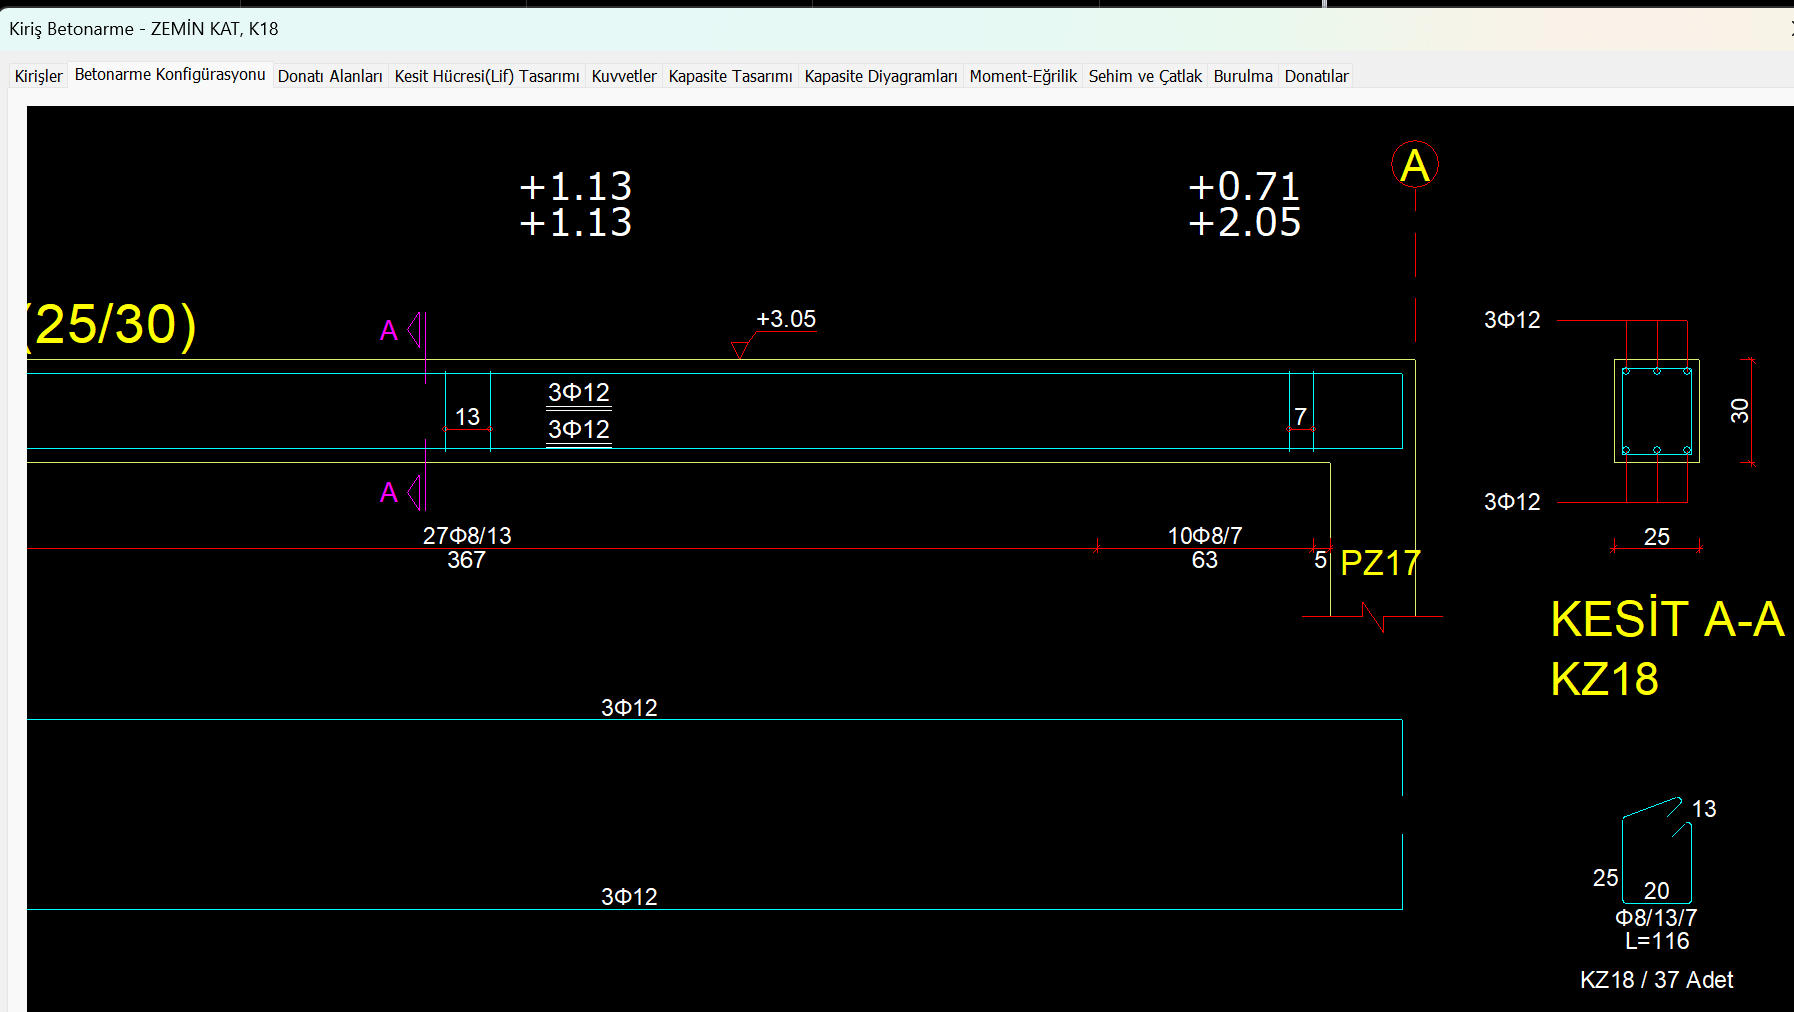Click the beam cross-section rectangle drawing
The image size is (1794, 1012).
(1656, 411)
